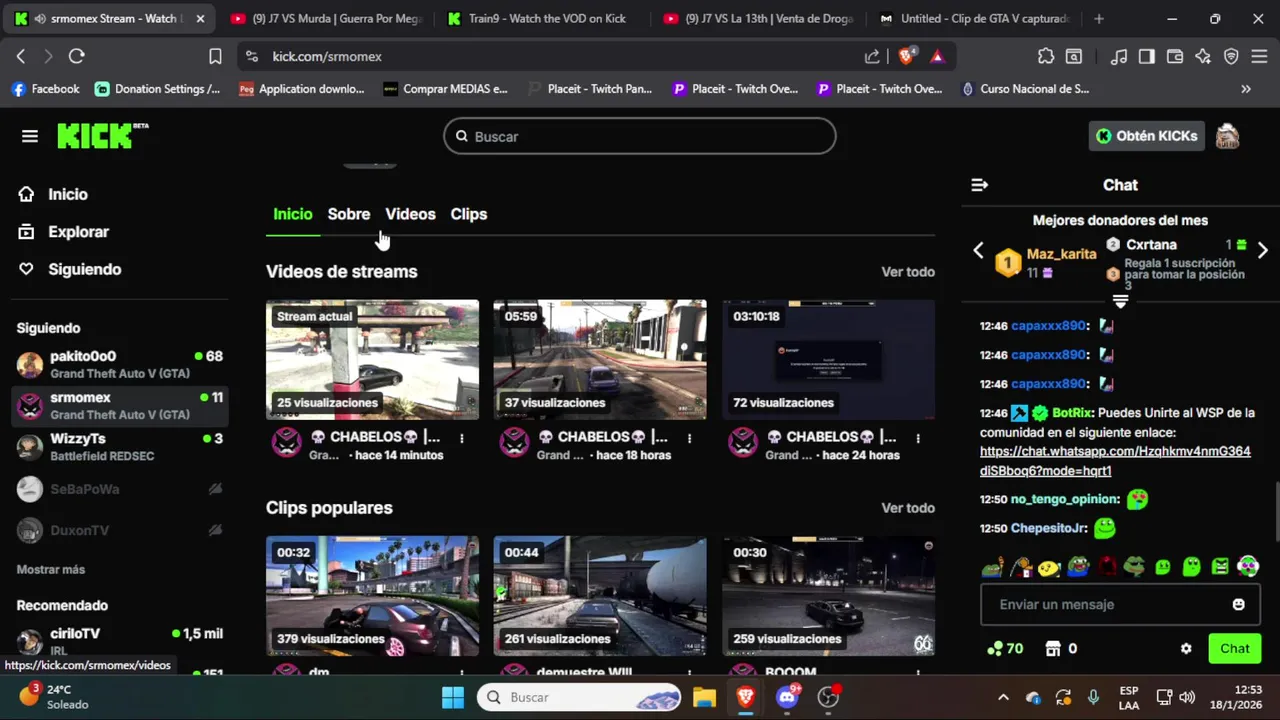1280x720 pixels.
Task: Show hidden system tray icons
Action: [1003, 698]
